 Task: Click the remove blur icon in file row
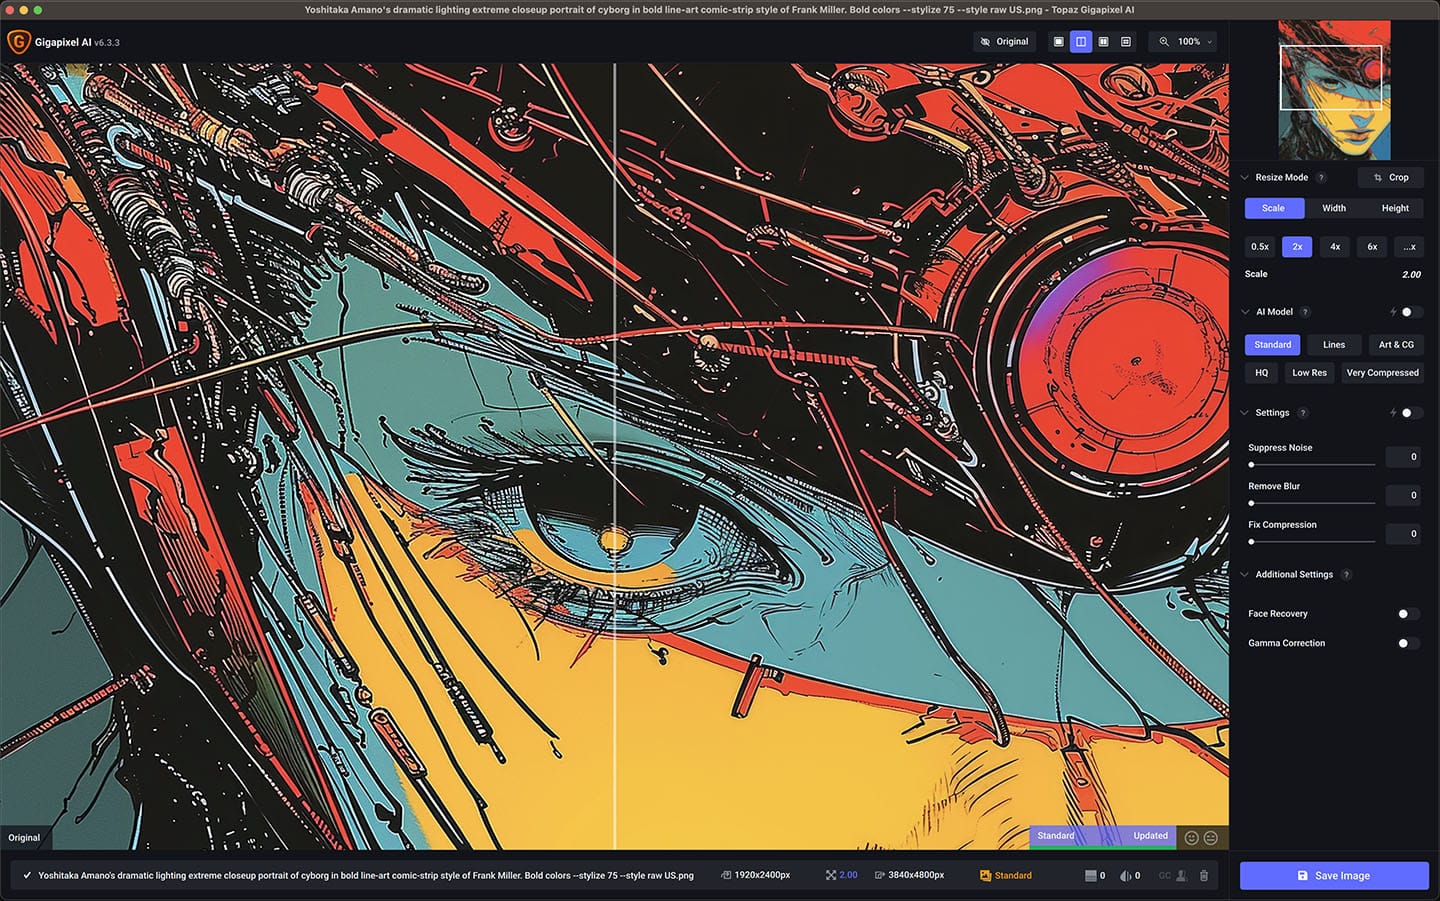[1125, 876]
